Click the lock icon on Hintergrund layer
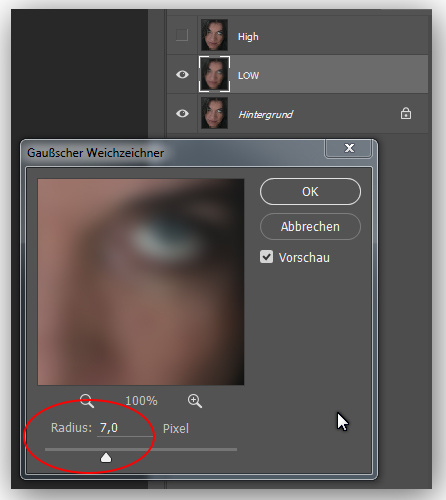446x500 pixels. point(406,114)
